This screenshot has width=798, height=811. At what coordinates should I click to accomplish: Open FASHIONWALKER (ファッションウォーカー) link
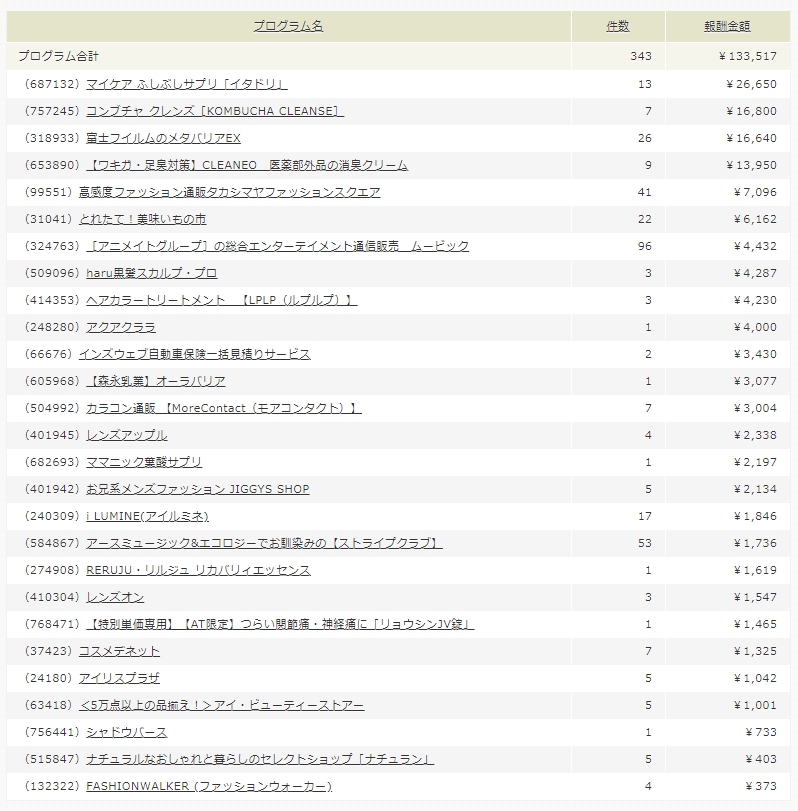tap(209, 786)
